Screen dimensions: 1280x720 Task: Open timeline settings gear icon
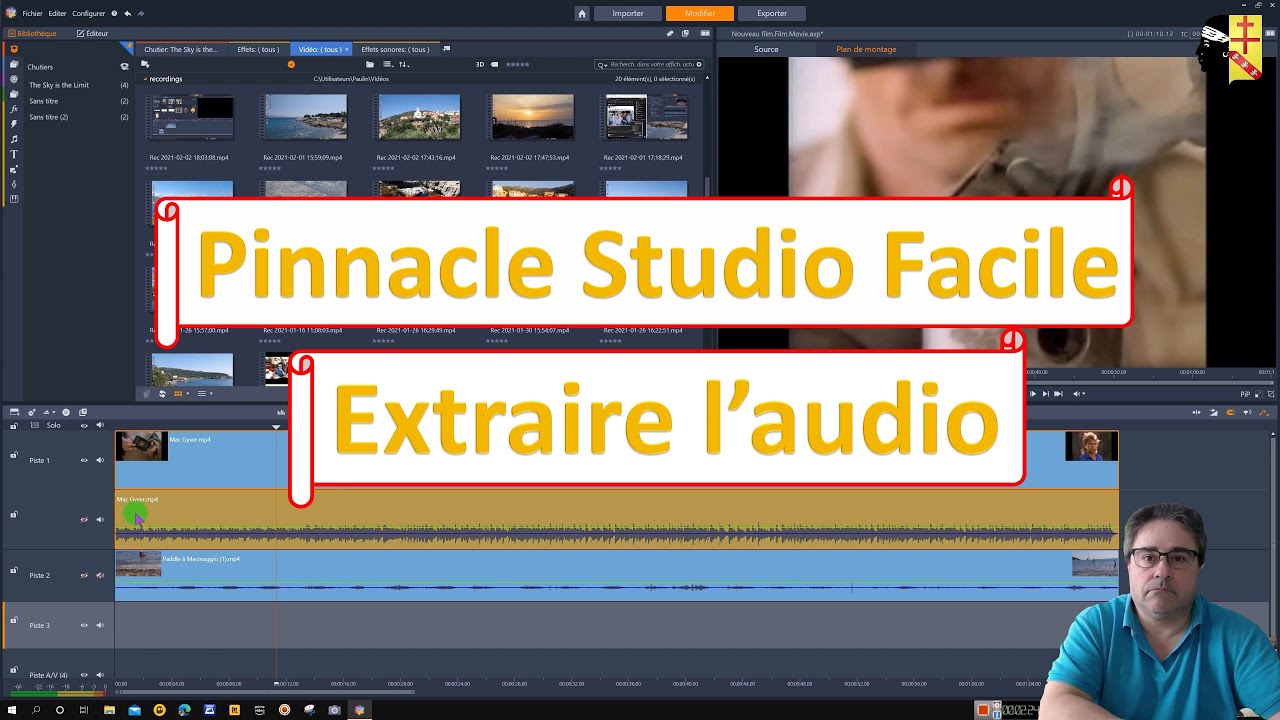[x=32, y=412]
